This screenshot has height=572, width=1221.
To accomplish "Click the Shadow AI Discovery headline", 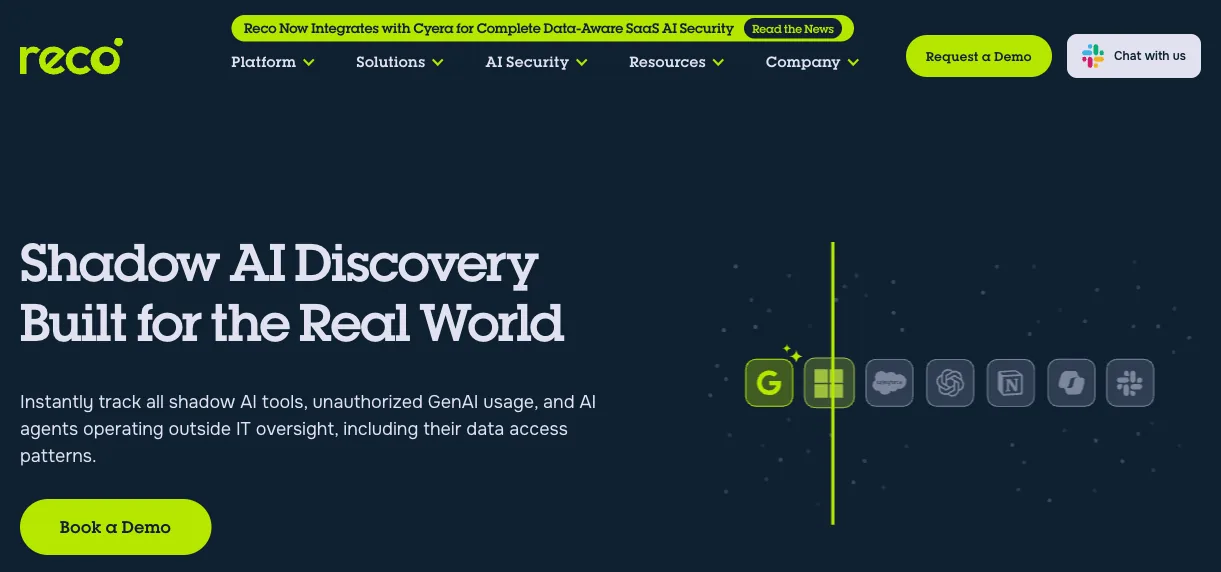I will tap(291, 293).
